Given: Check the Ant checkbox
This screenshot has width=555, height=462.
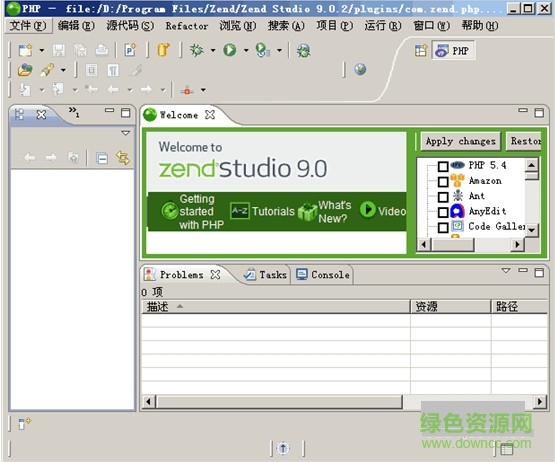Looking at the screenshot, I should [443, 197].
